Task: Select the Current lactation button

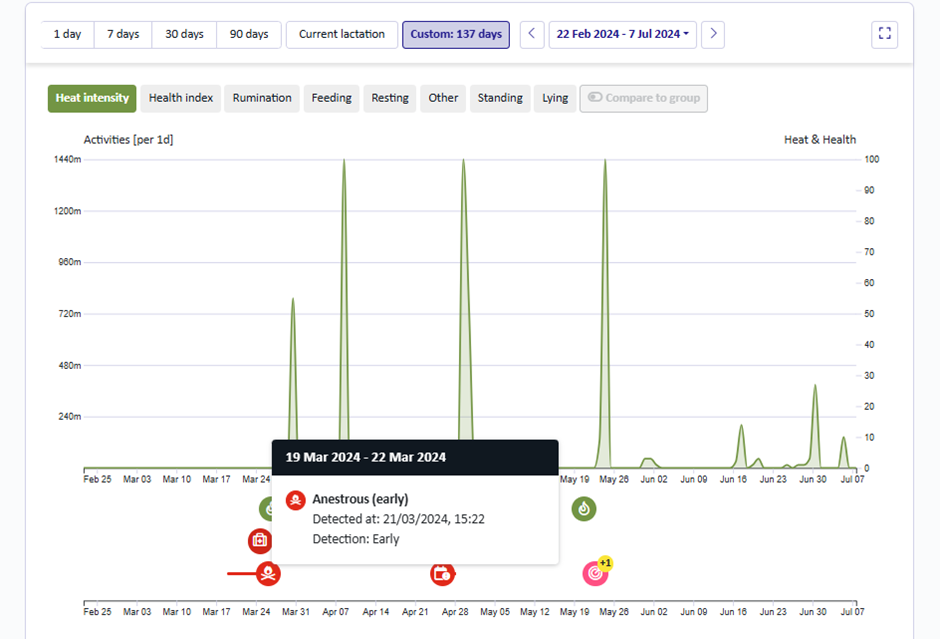Action: 341,33
